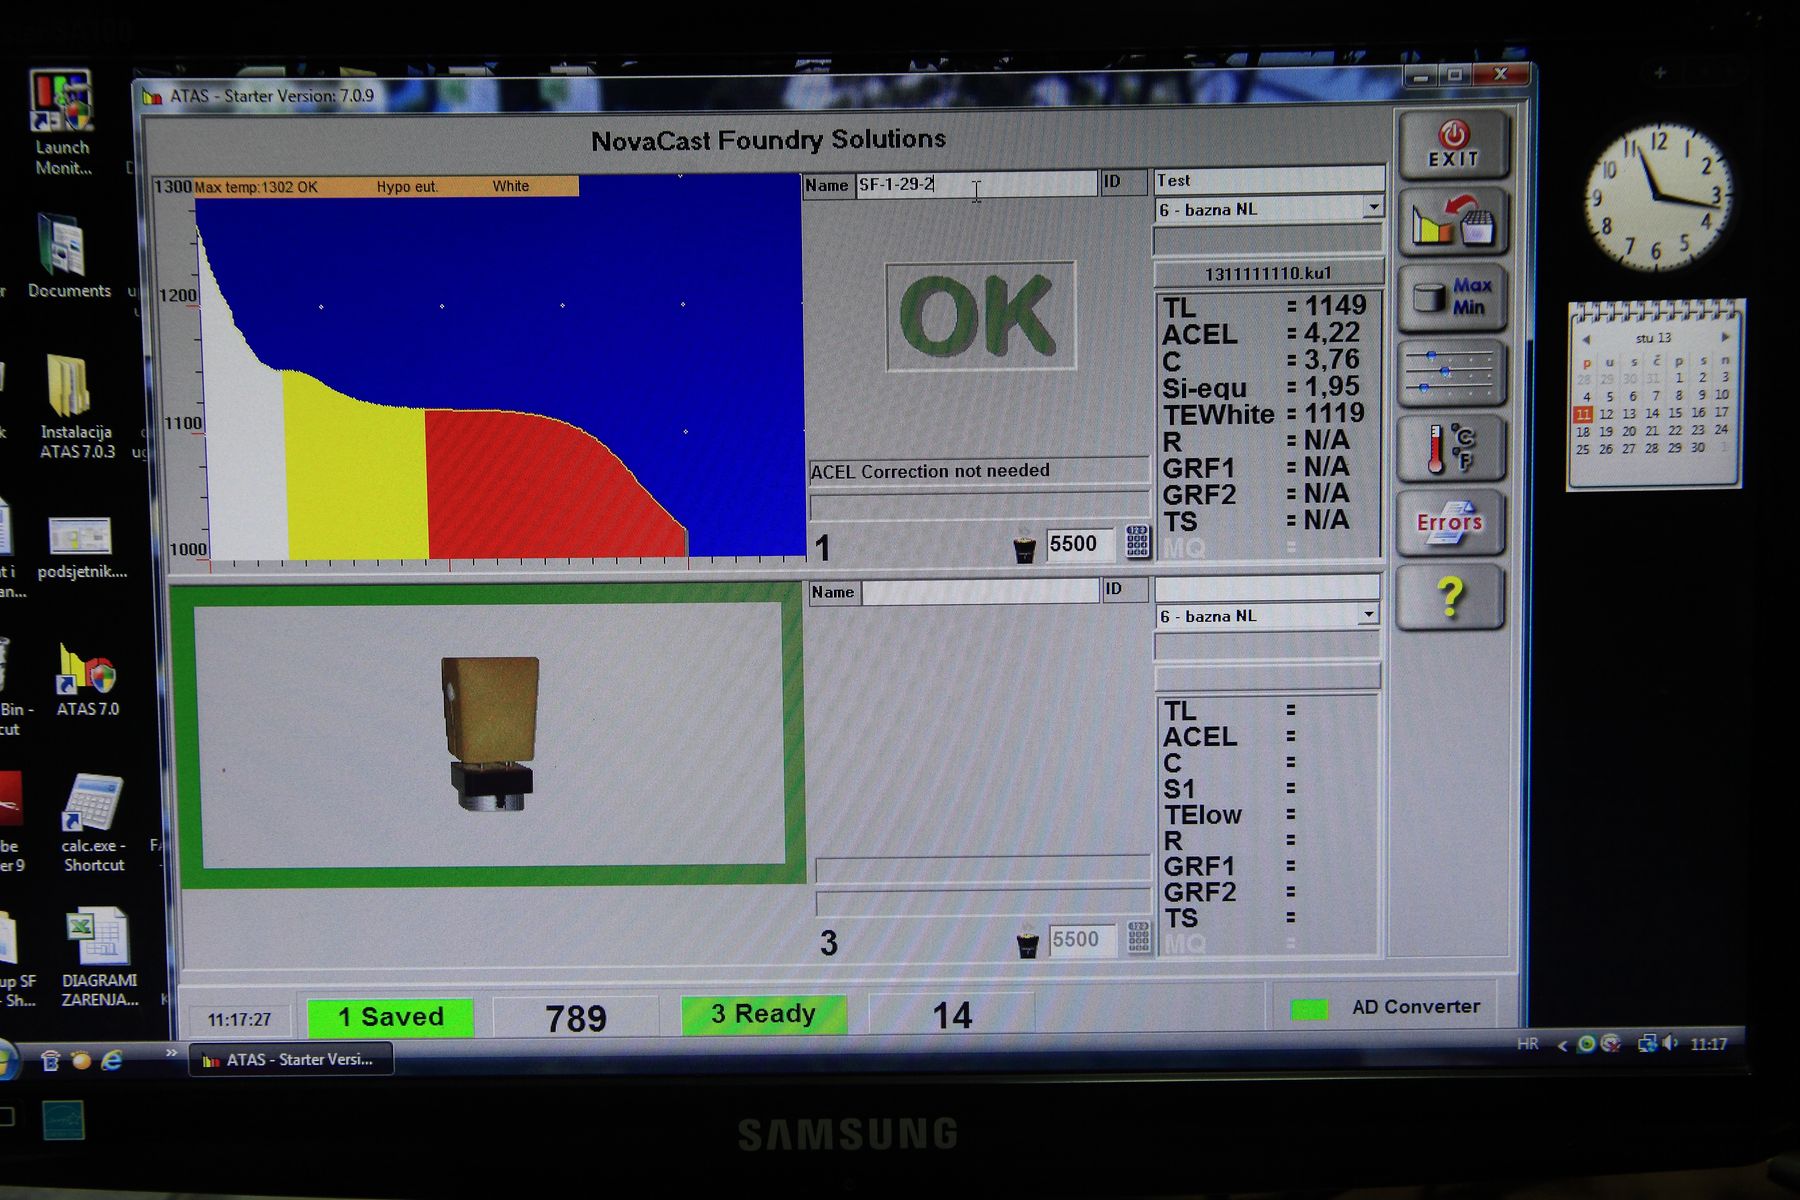Click the 11:17:27 time in status bar
This screenshot has height=1200, width=1800.
(x=239, y=1020)
